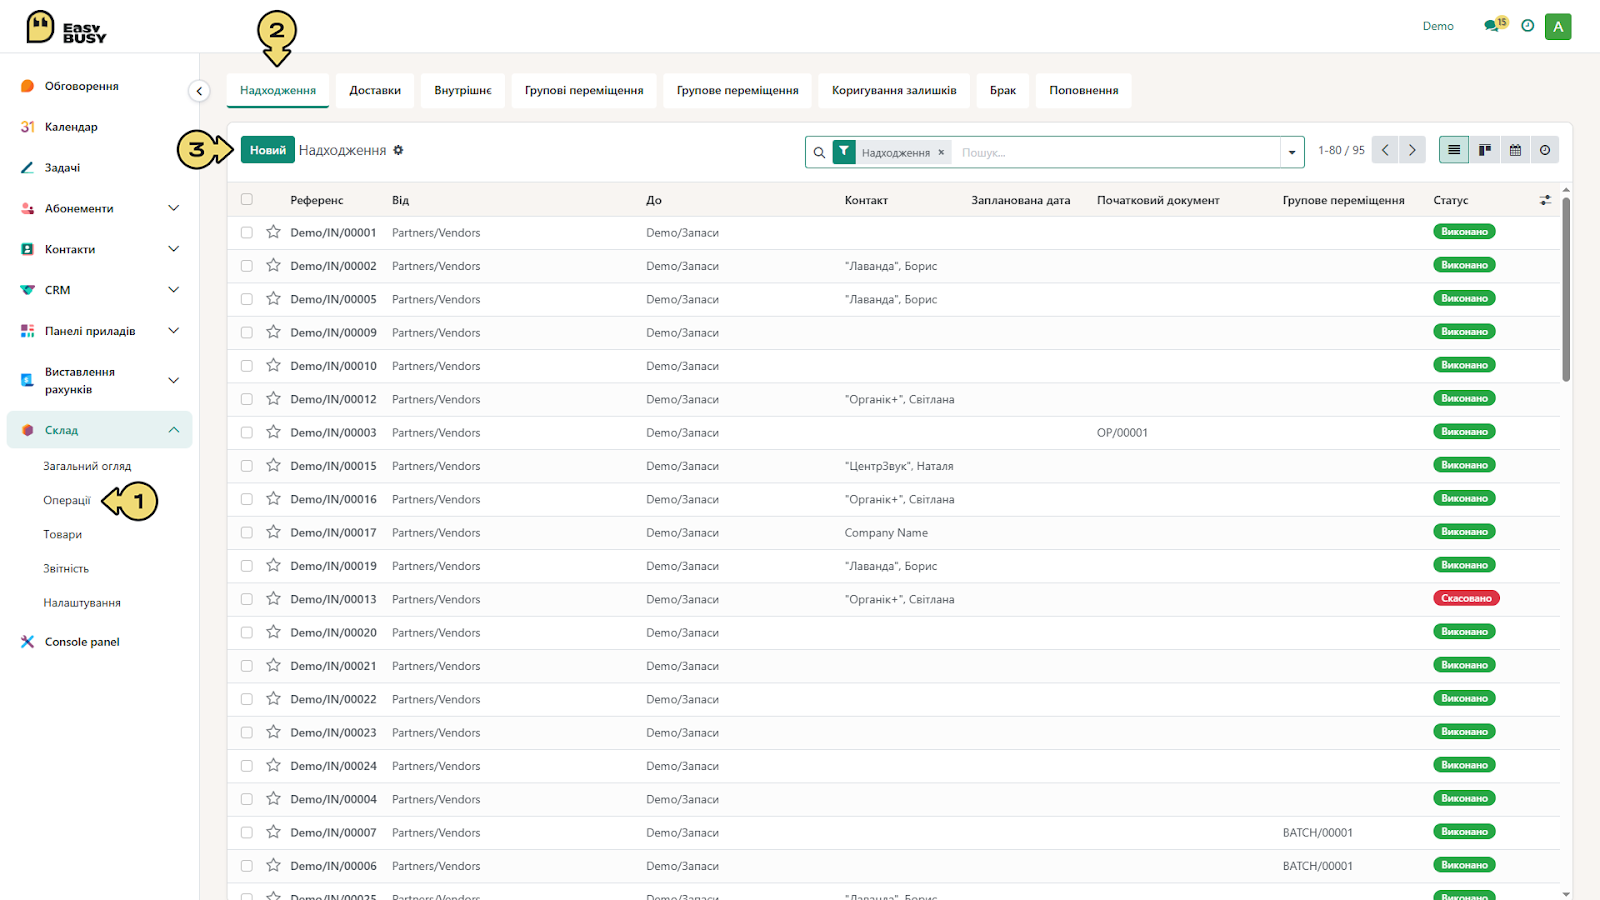
Task: Open Товари in the sidebar
Action: pyautogui.click(x=63, y=534)
